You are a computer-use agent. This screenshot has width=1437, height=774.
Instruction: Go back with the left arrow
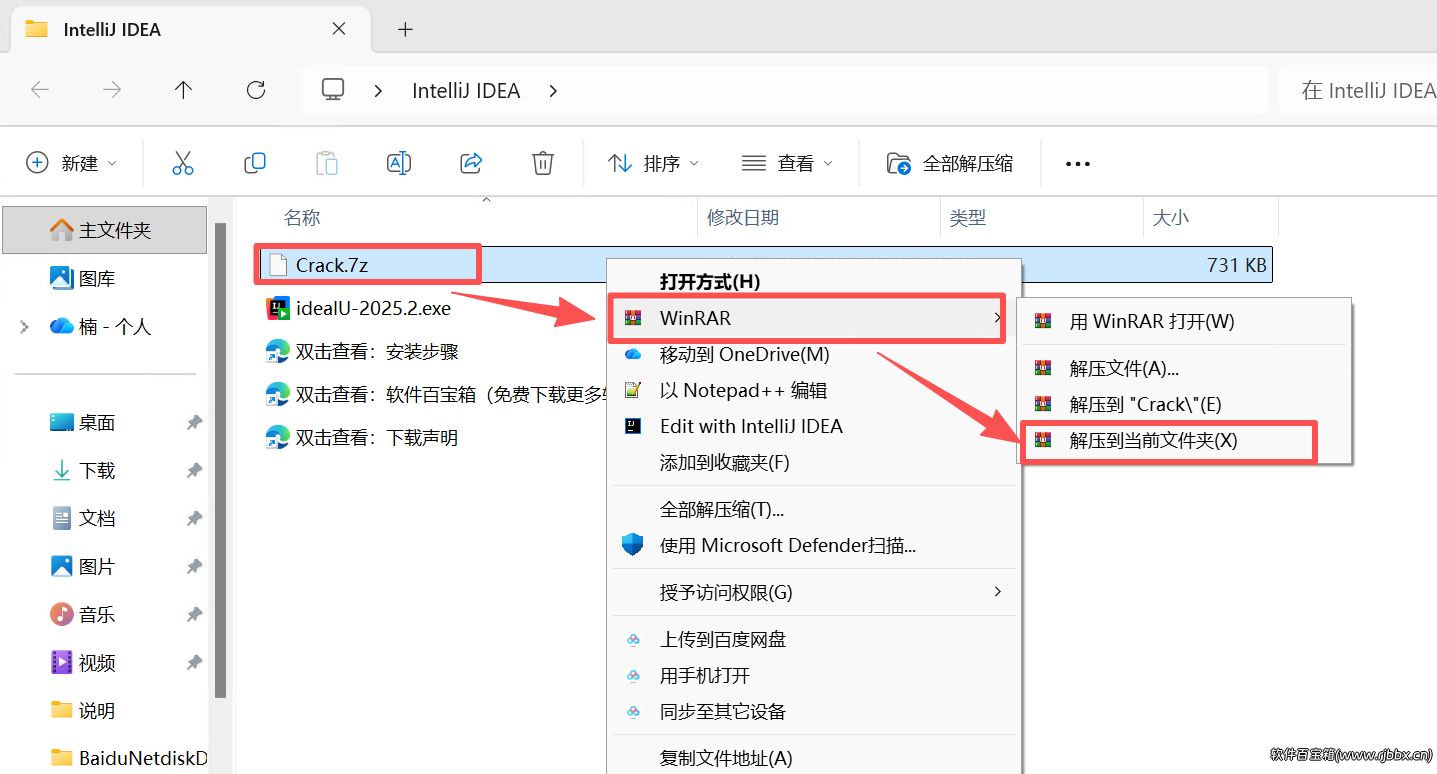(x=40, y=90)
